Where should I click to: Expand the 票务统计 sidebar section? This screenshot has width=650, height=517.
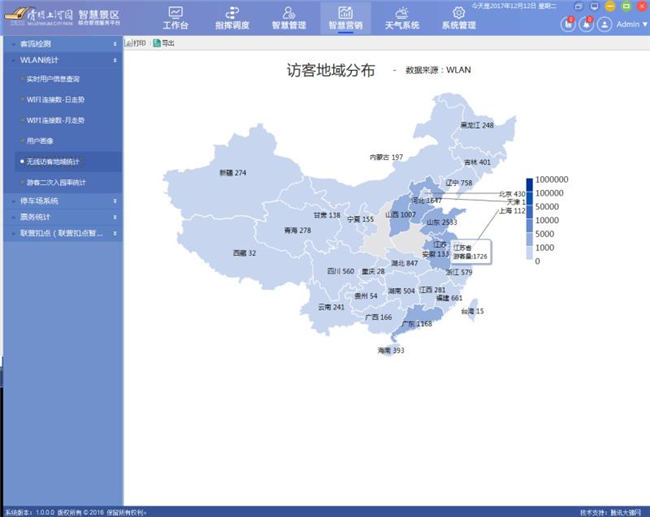point(60,217)
